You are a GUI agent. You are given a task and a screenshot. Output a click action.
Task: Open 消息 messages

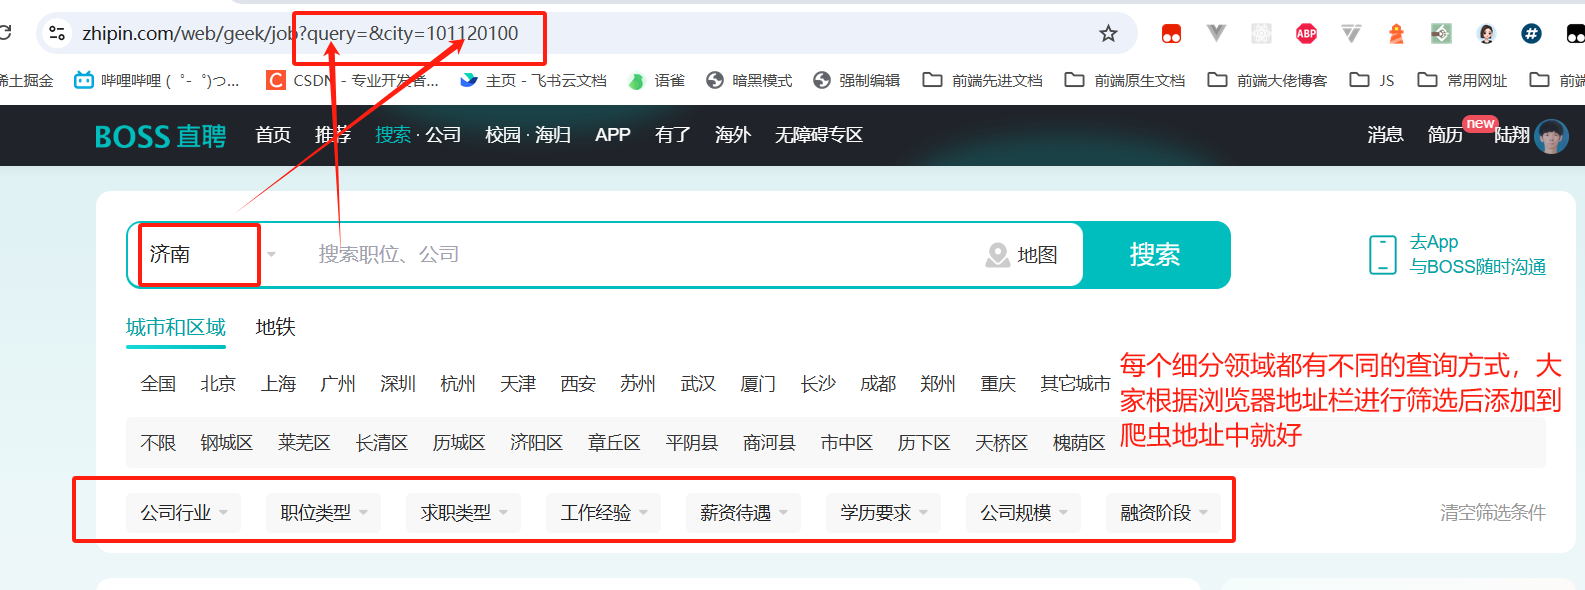coord(1386,135)
